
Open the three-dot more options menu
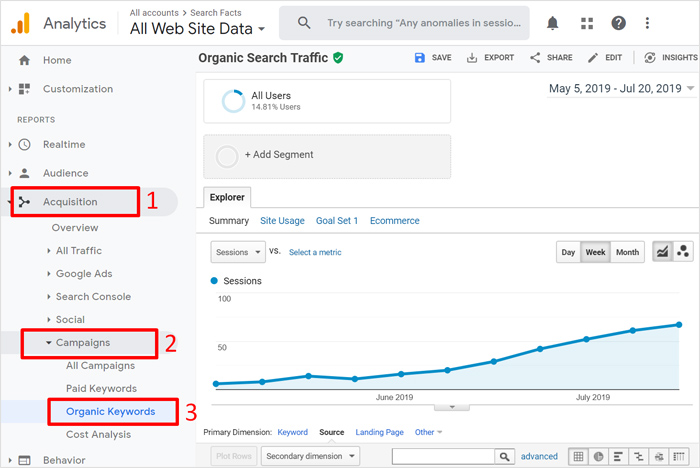pos(651,22)
